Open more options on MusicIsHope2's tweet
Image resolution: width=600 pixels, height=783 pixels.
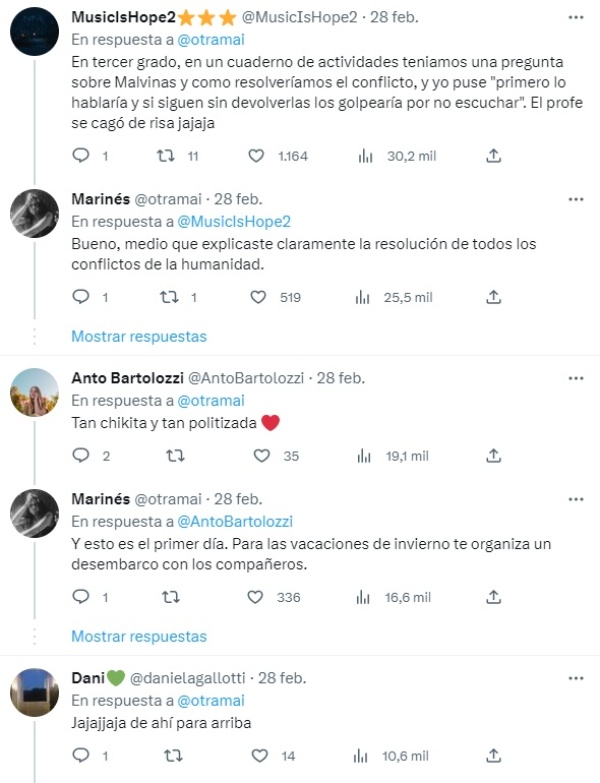tap(576, 18)
